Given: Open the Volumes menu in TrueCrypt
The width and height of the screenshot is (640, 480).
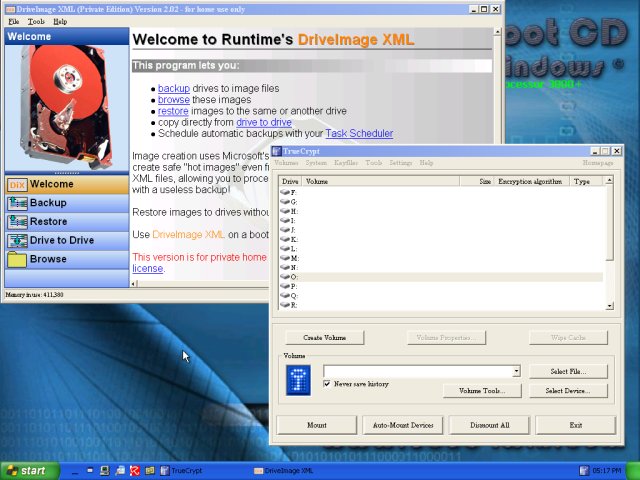Looking at the screenshot, I should pos(286,163).
